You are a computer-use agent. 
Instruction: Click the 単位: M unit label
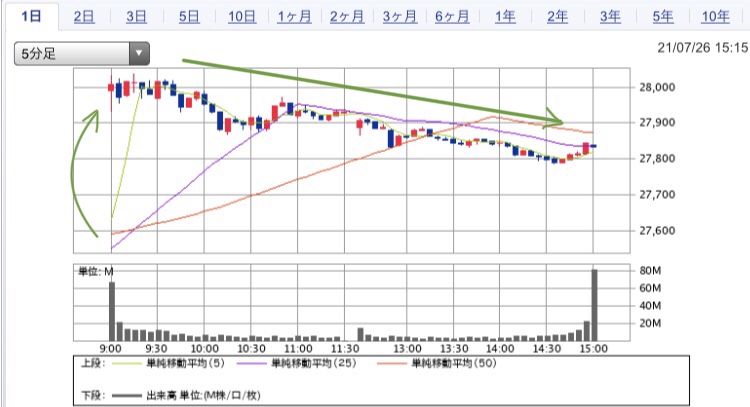96,272
